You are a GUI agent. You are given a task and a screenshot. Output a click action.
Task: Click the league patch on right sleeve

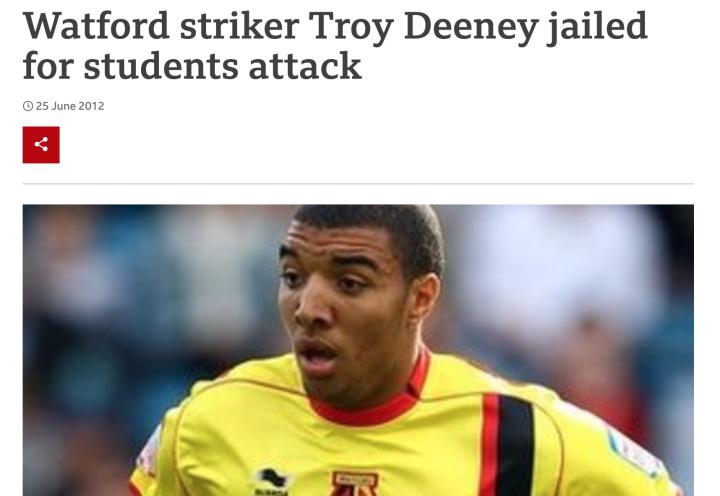coord(634,450)
